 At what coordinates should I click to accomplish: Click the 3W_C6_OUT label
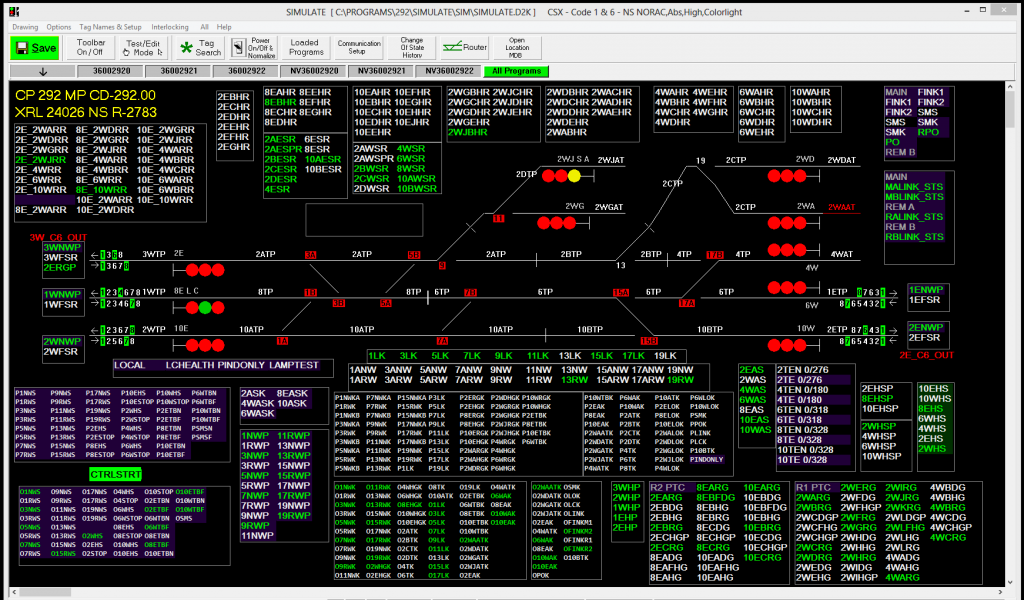click(x=58, y=238)
